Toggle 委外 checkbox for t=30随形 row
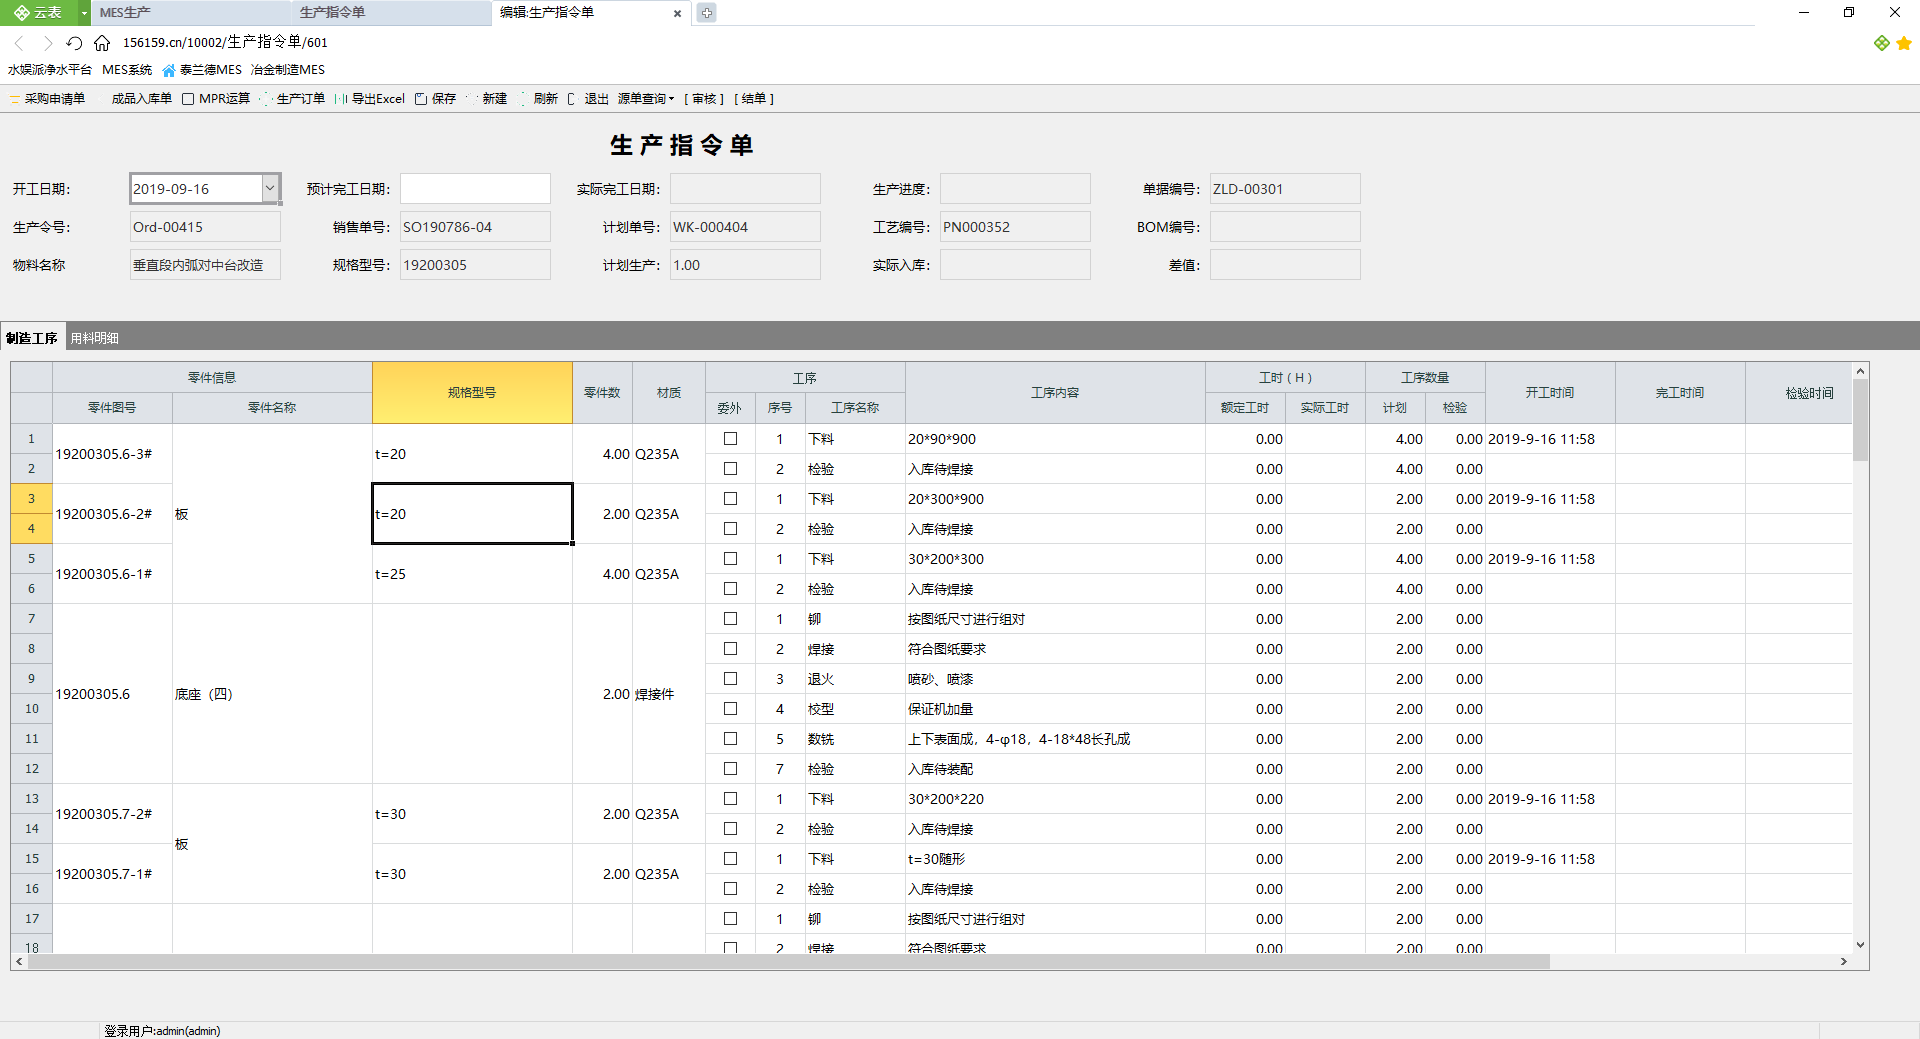Image resolution: width=1920 pixels, height=1039 pixels. click(730, 859)
